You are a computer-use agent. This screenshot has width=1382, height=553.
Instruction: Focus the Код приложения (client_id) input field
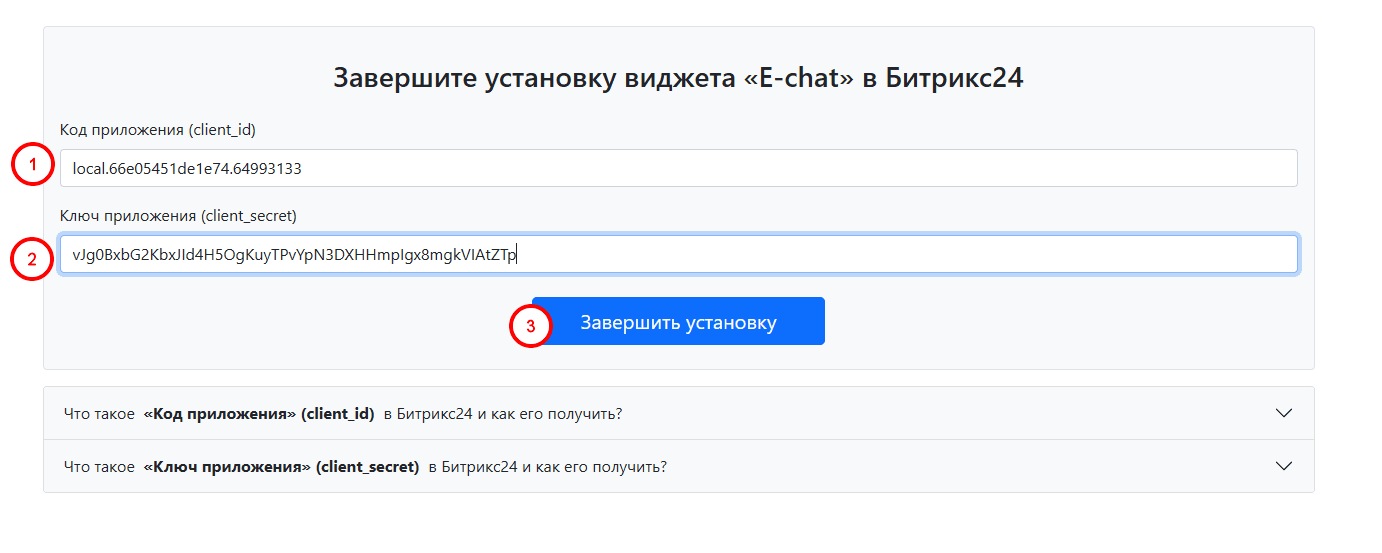(x=678, y=168)
